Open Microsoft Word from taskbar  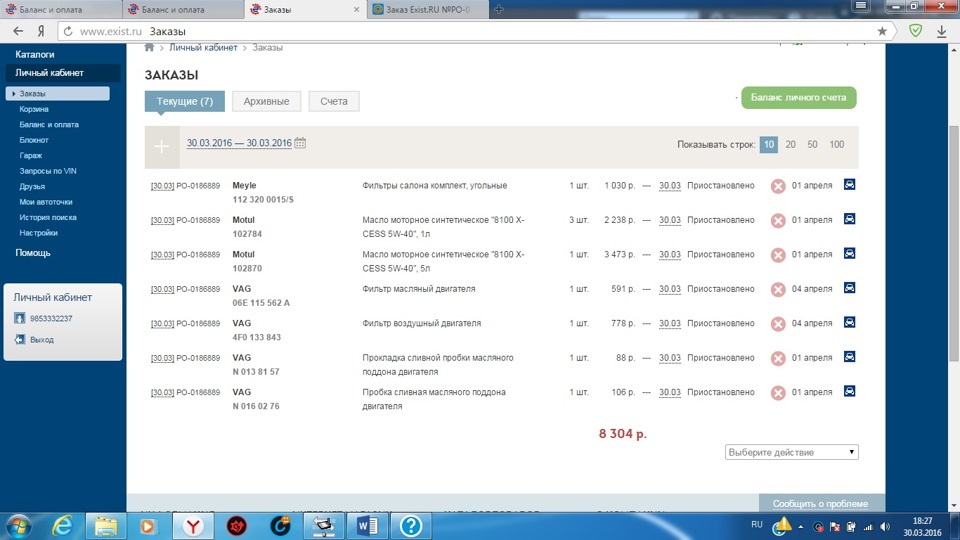tap(367, 527)
